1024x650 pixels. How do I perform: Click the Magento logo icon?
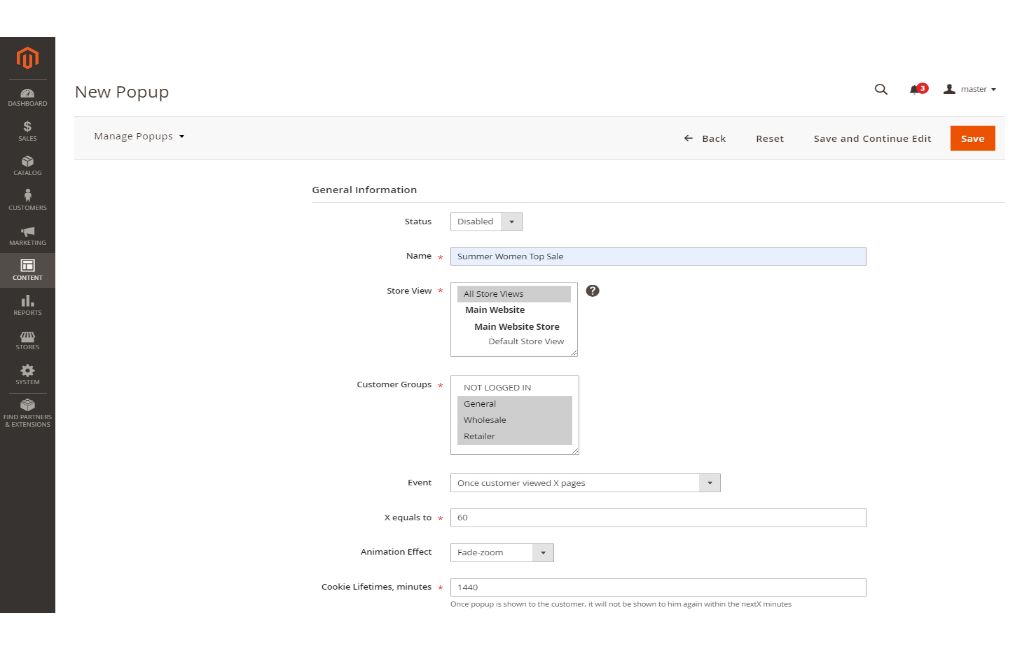(x=27, y=58)
